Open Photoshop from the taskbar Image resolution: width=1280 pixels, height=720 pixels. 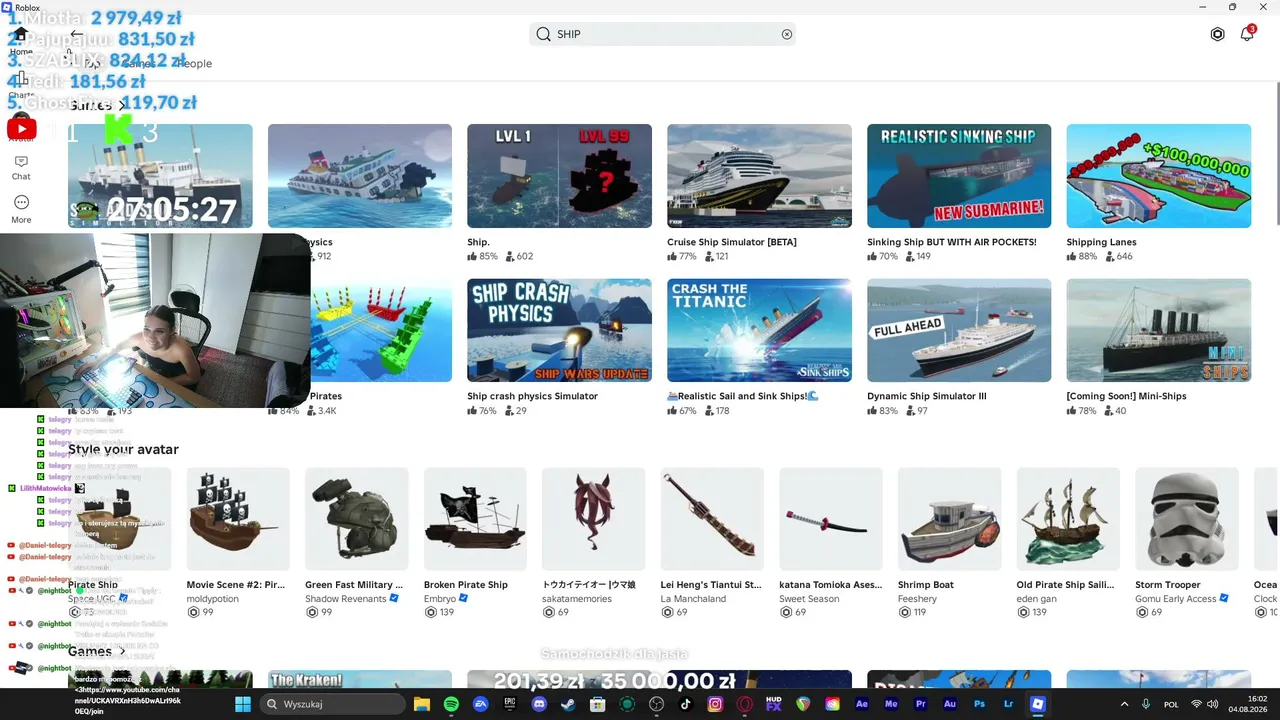pyautogui.click(x=979, y=704)
